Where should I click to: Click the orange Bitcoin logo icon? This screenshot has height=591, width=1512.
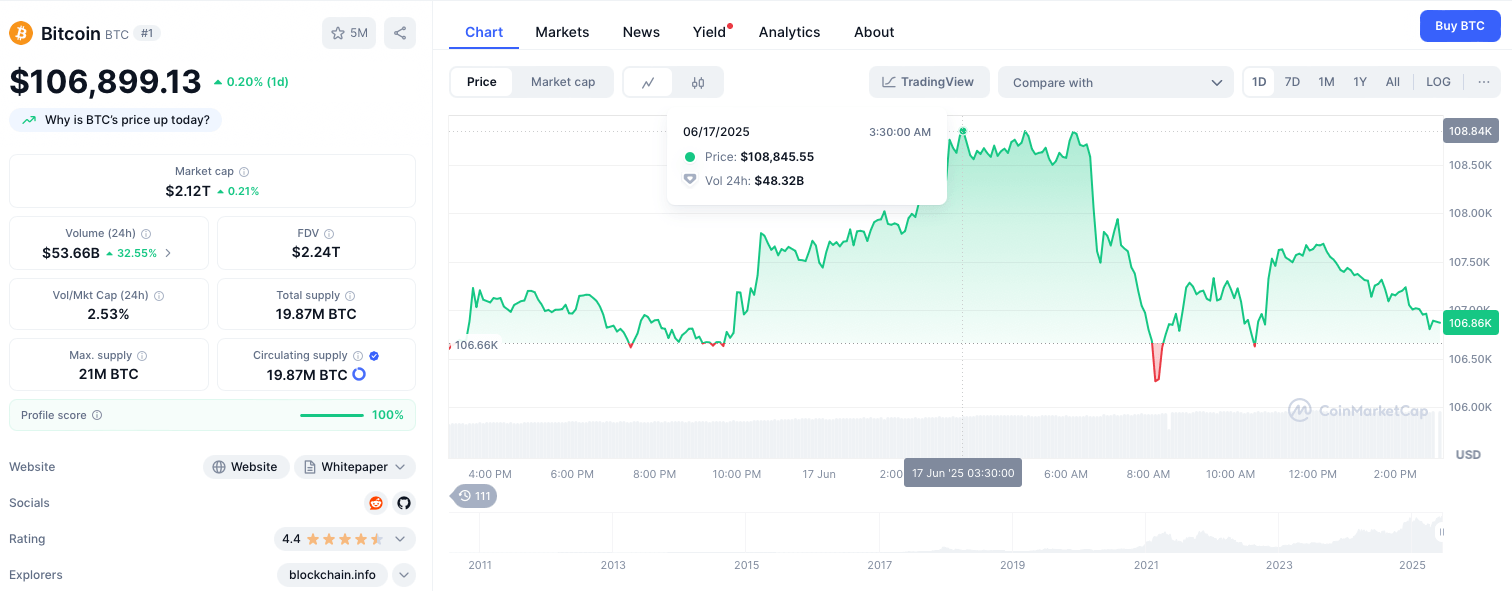click(21, 33)
